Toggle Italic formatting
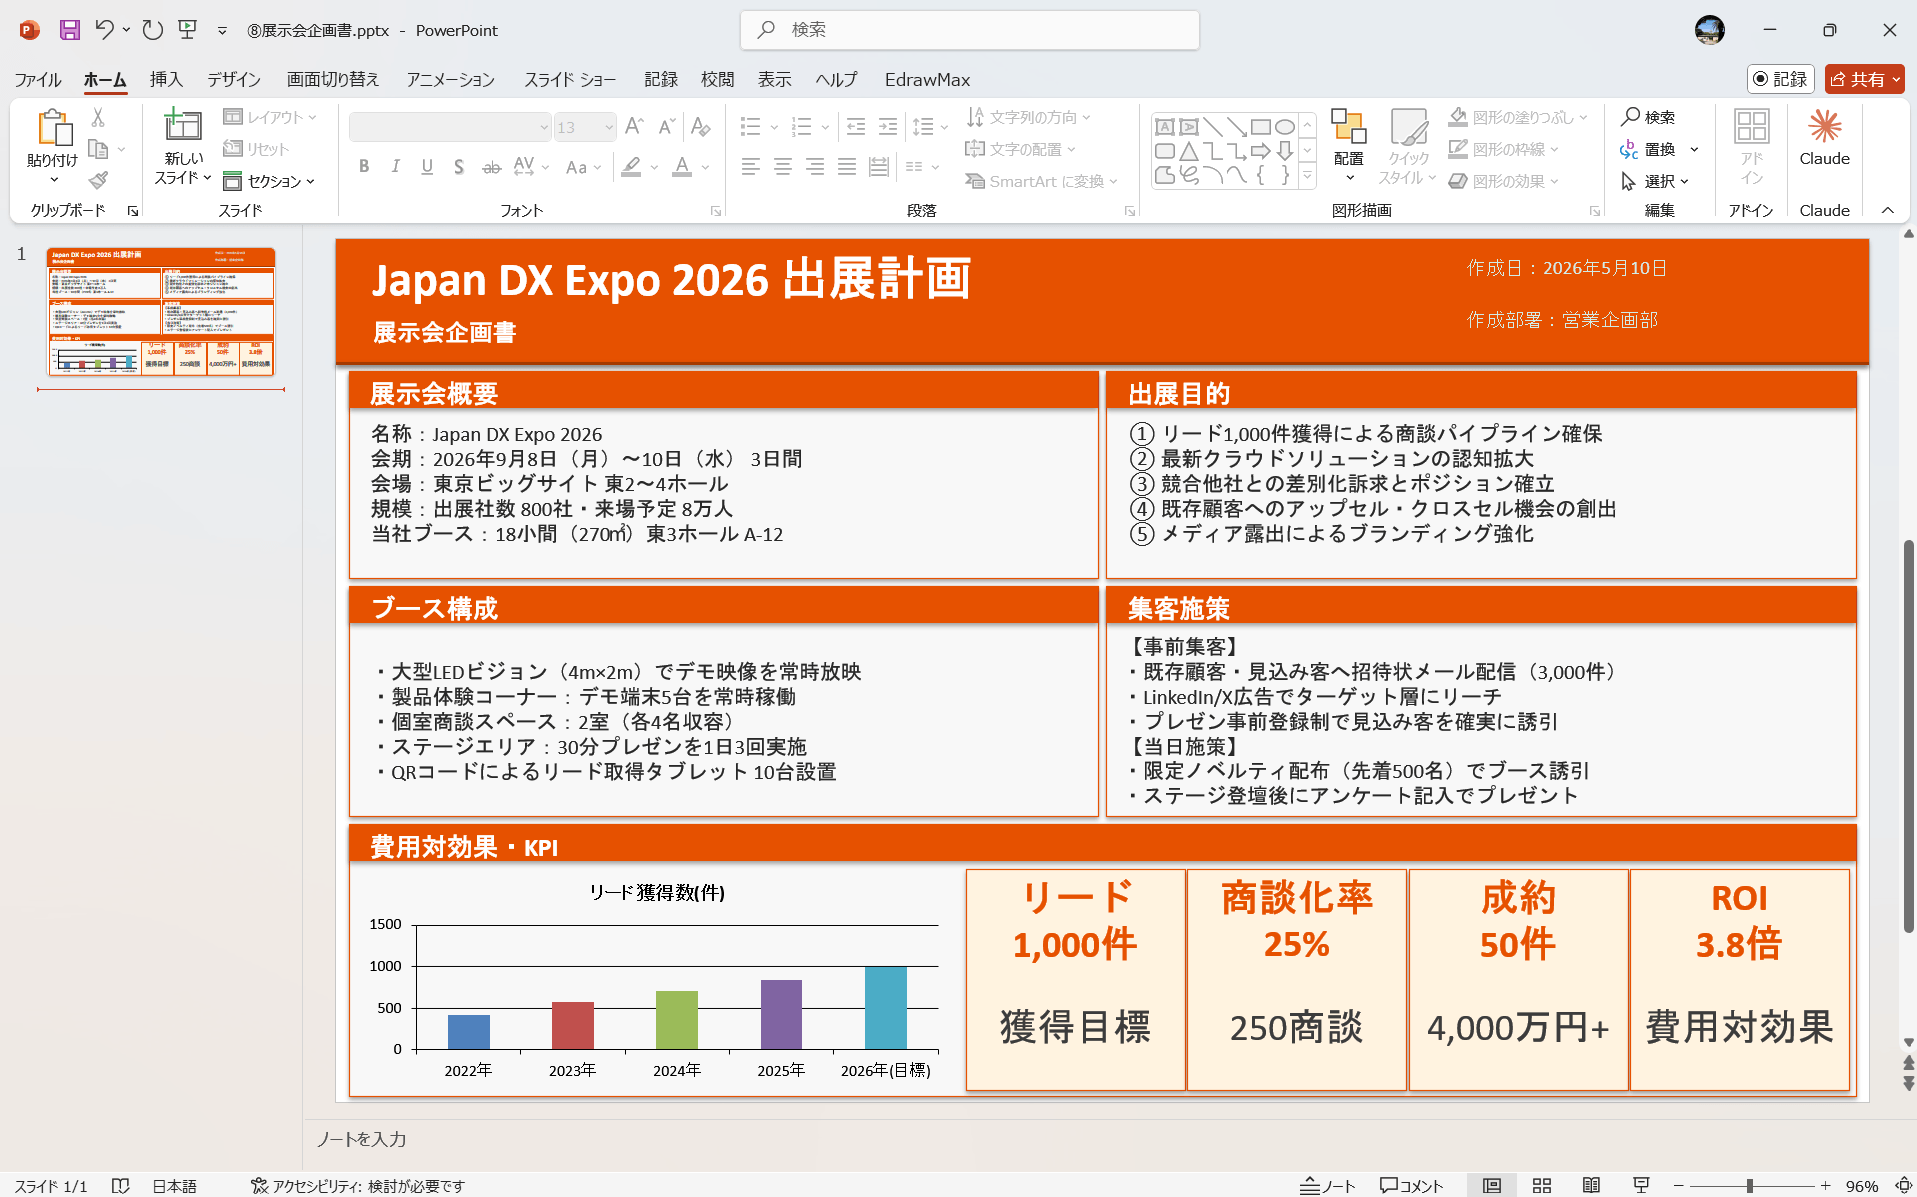 [x=396, y=167]
